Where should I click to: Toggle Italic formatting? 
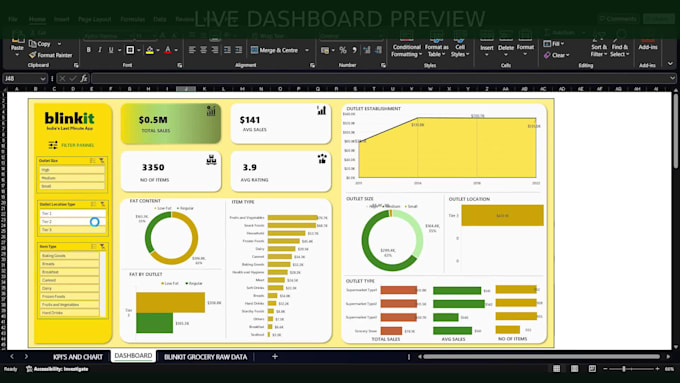[x=100, y=50]
